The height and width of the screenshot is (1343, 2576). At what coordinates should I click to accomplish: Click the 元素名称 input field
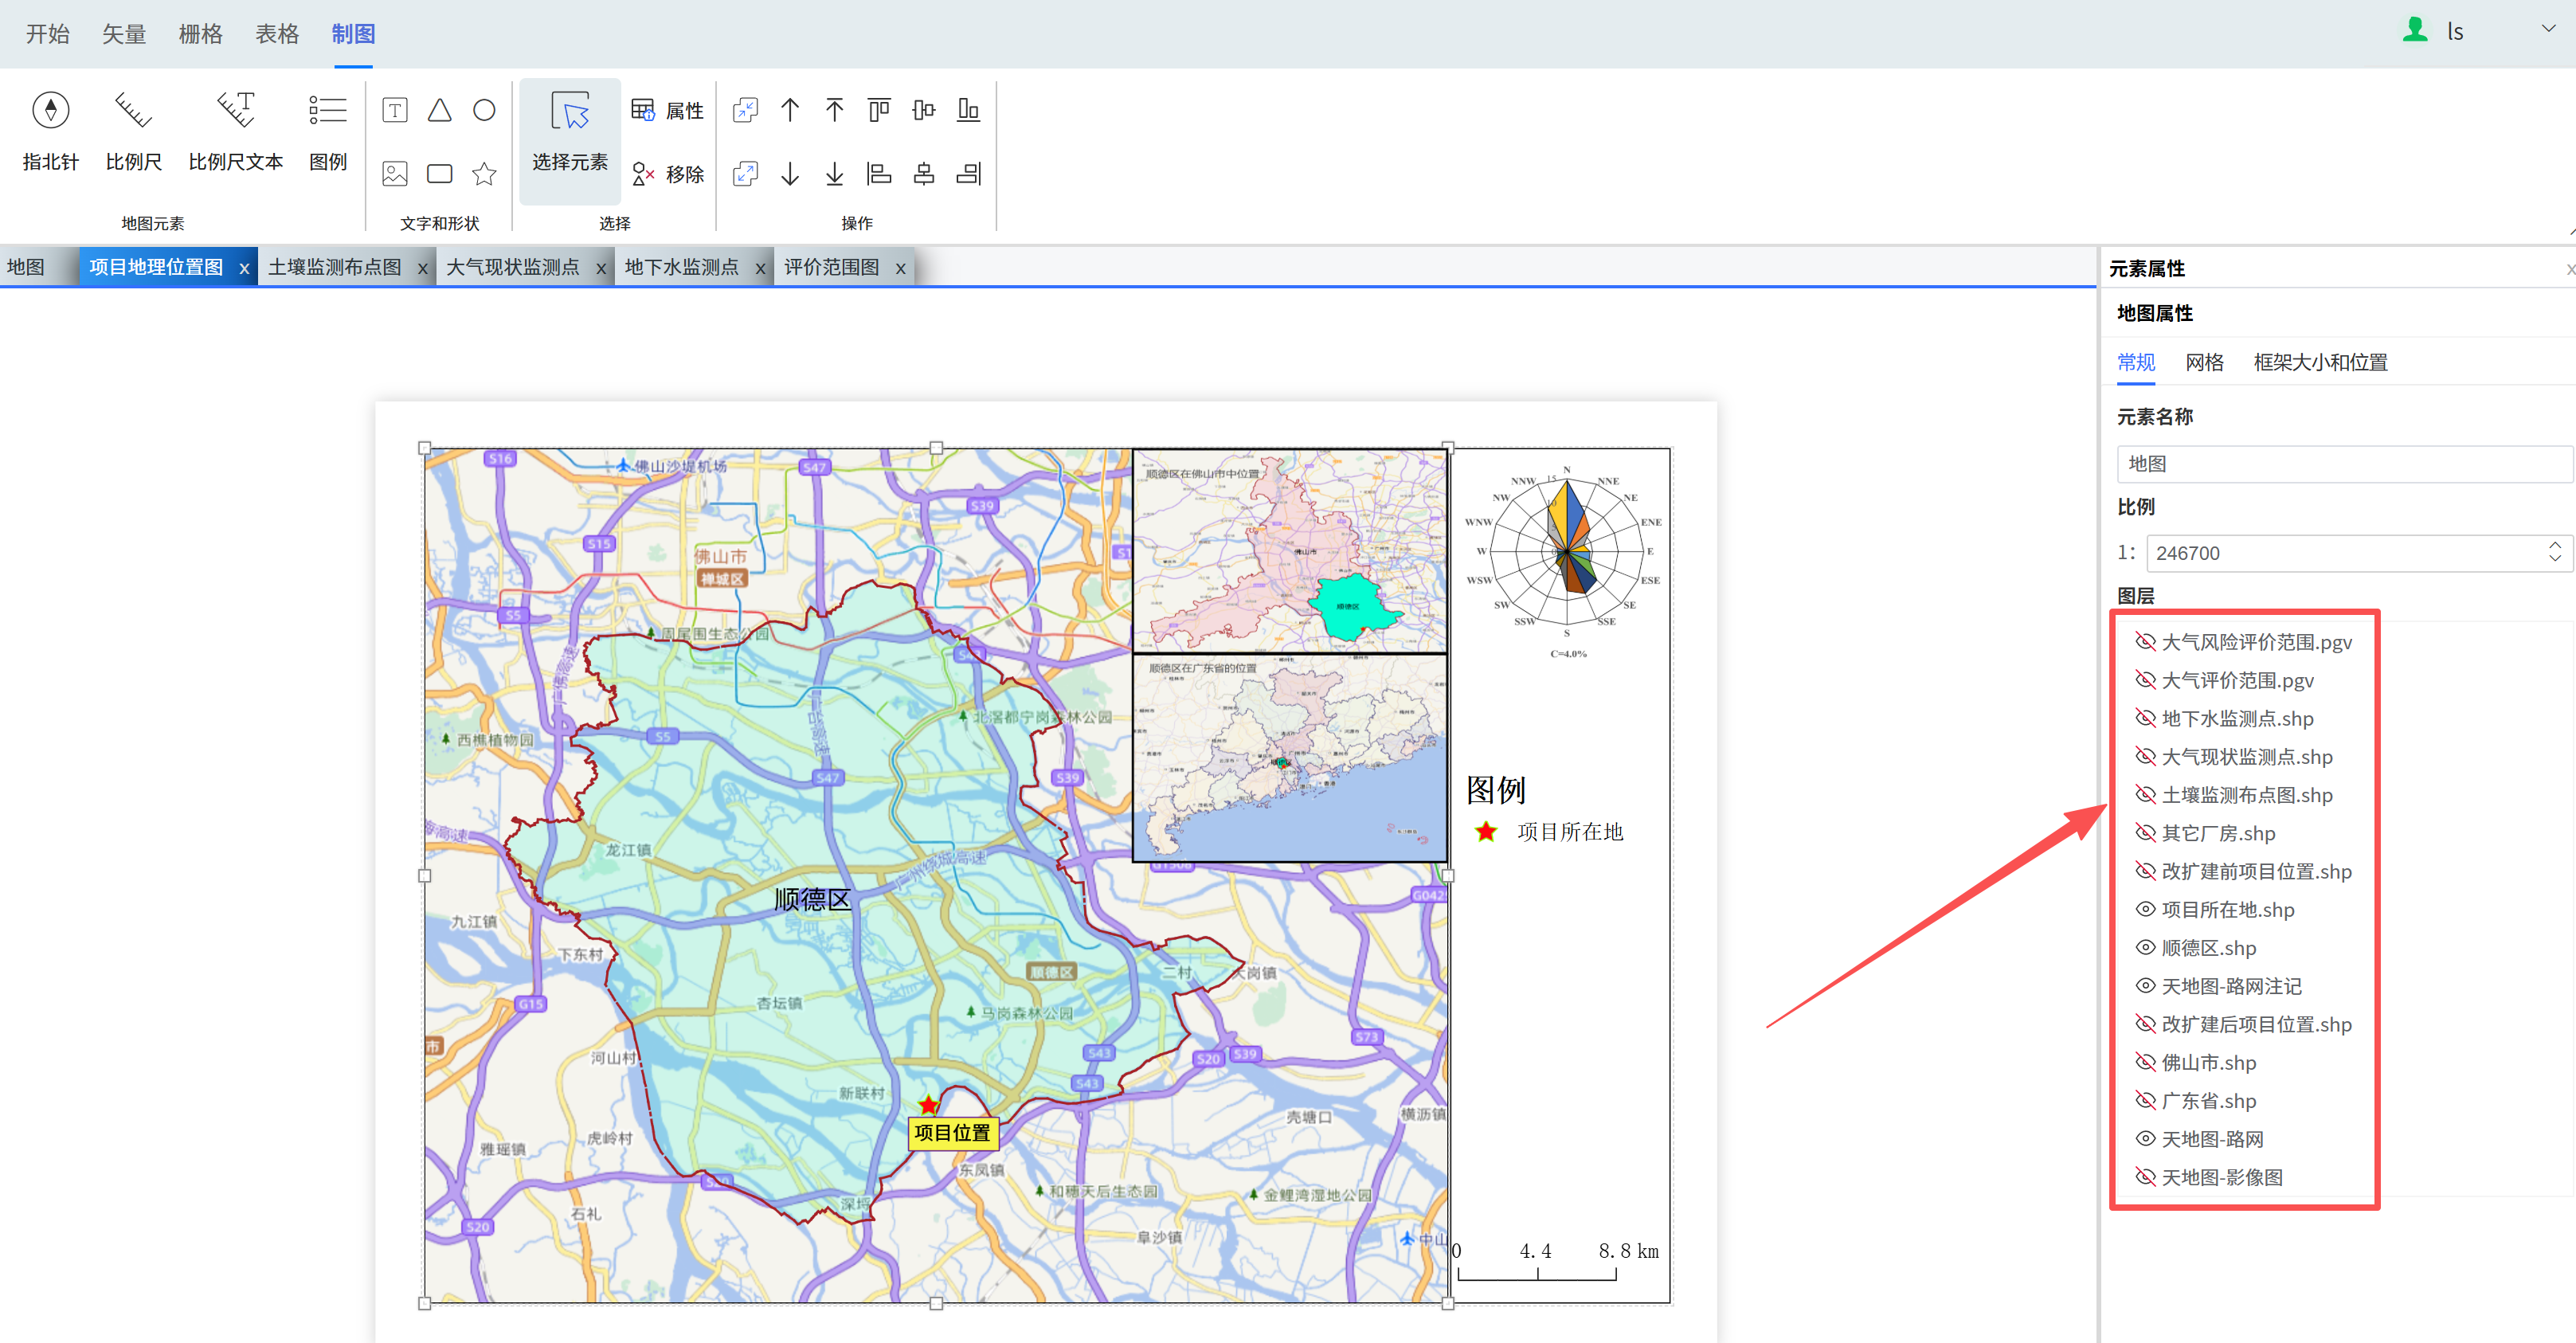[2340, 464]
